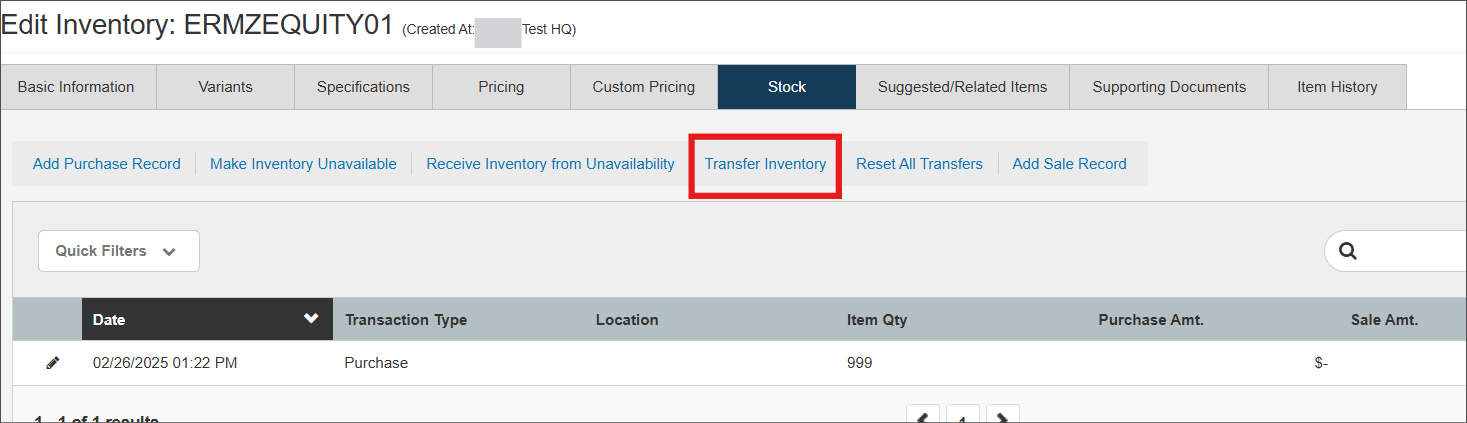Click inside the search input field

click(1415, 251)
